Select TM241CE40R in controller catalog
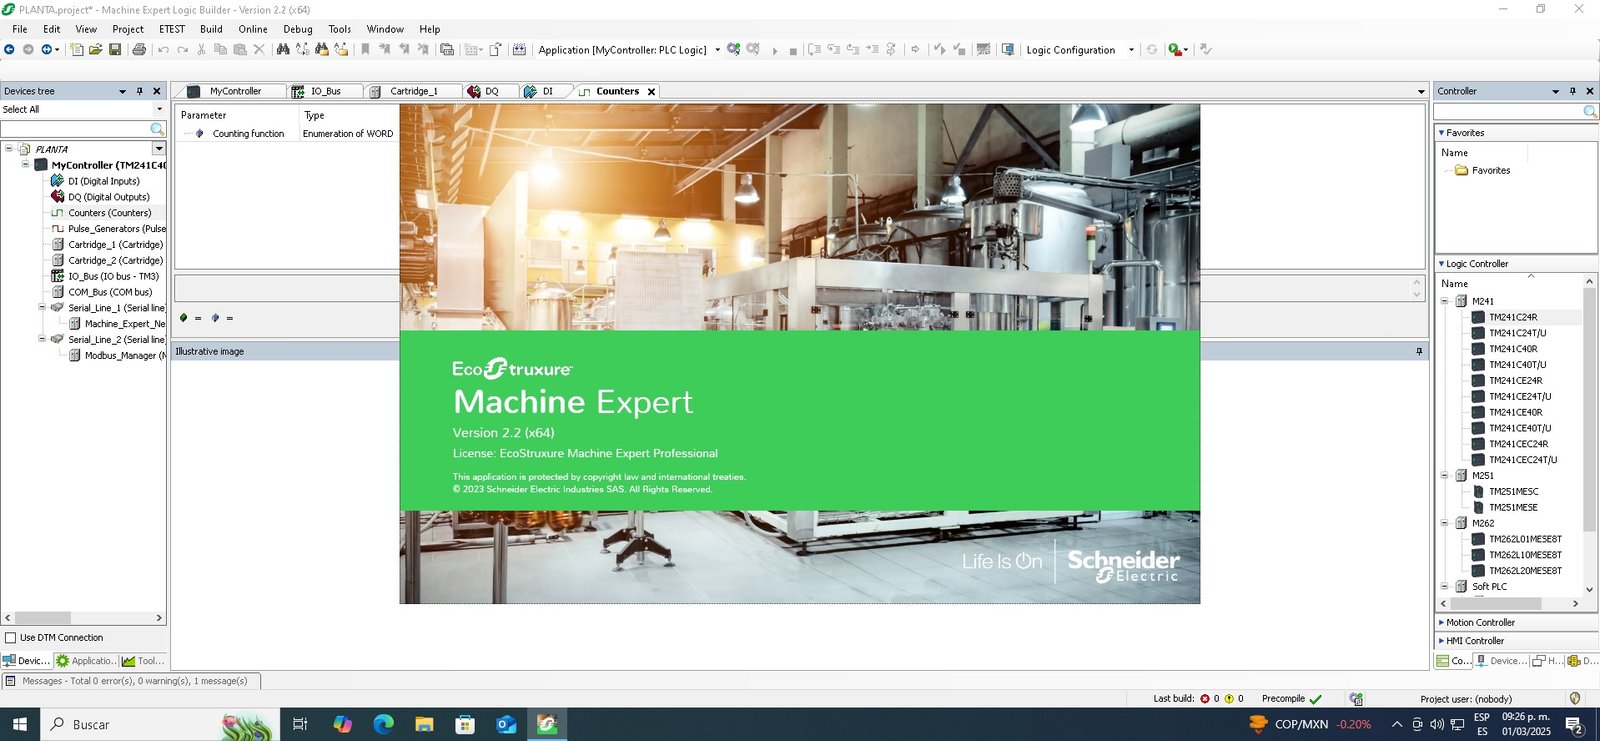The width and height of the screenshot is (1600, 741). coord(1515,412)
